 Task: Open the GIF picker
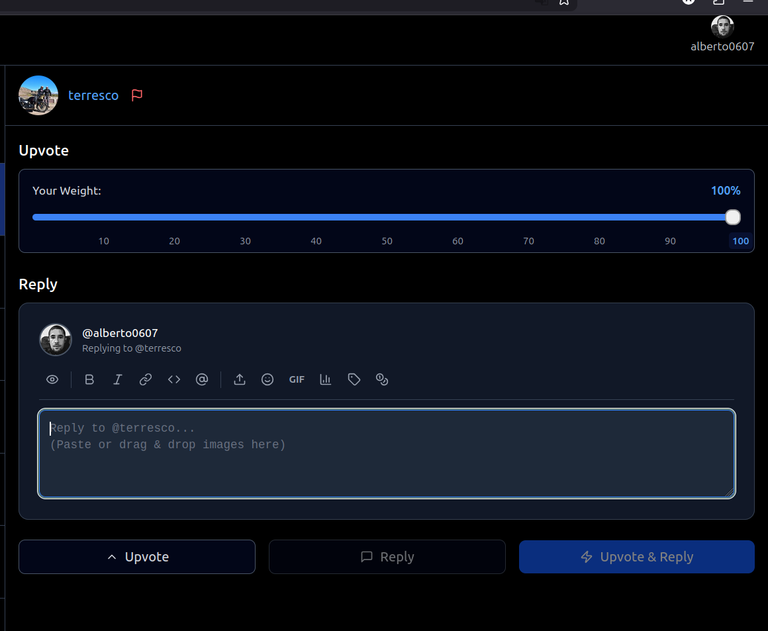(296, 380)
